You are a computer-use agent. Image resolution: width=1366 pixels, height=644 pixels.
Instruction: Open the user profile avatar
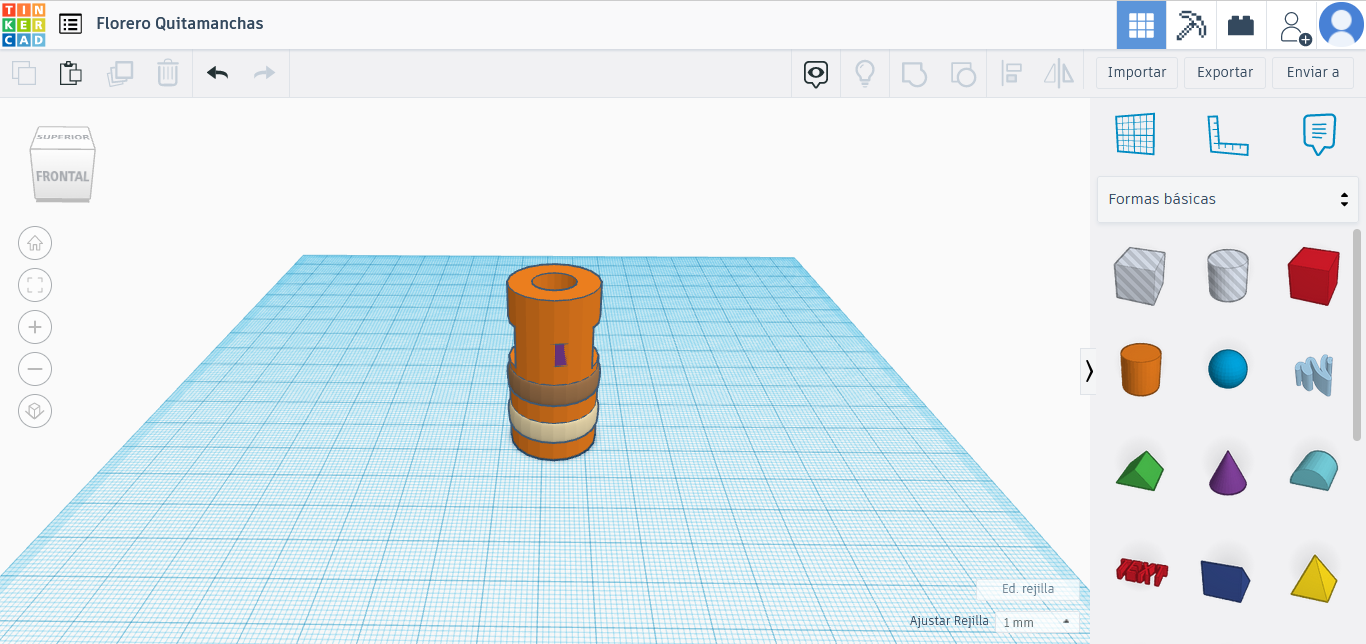1341,25
